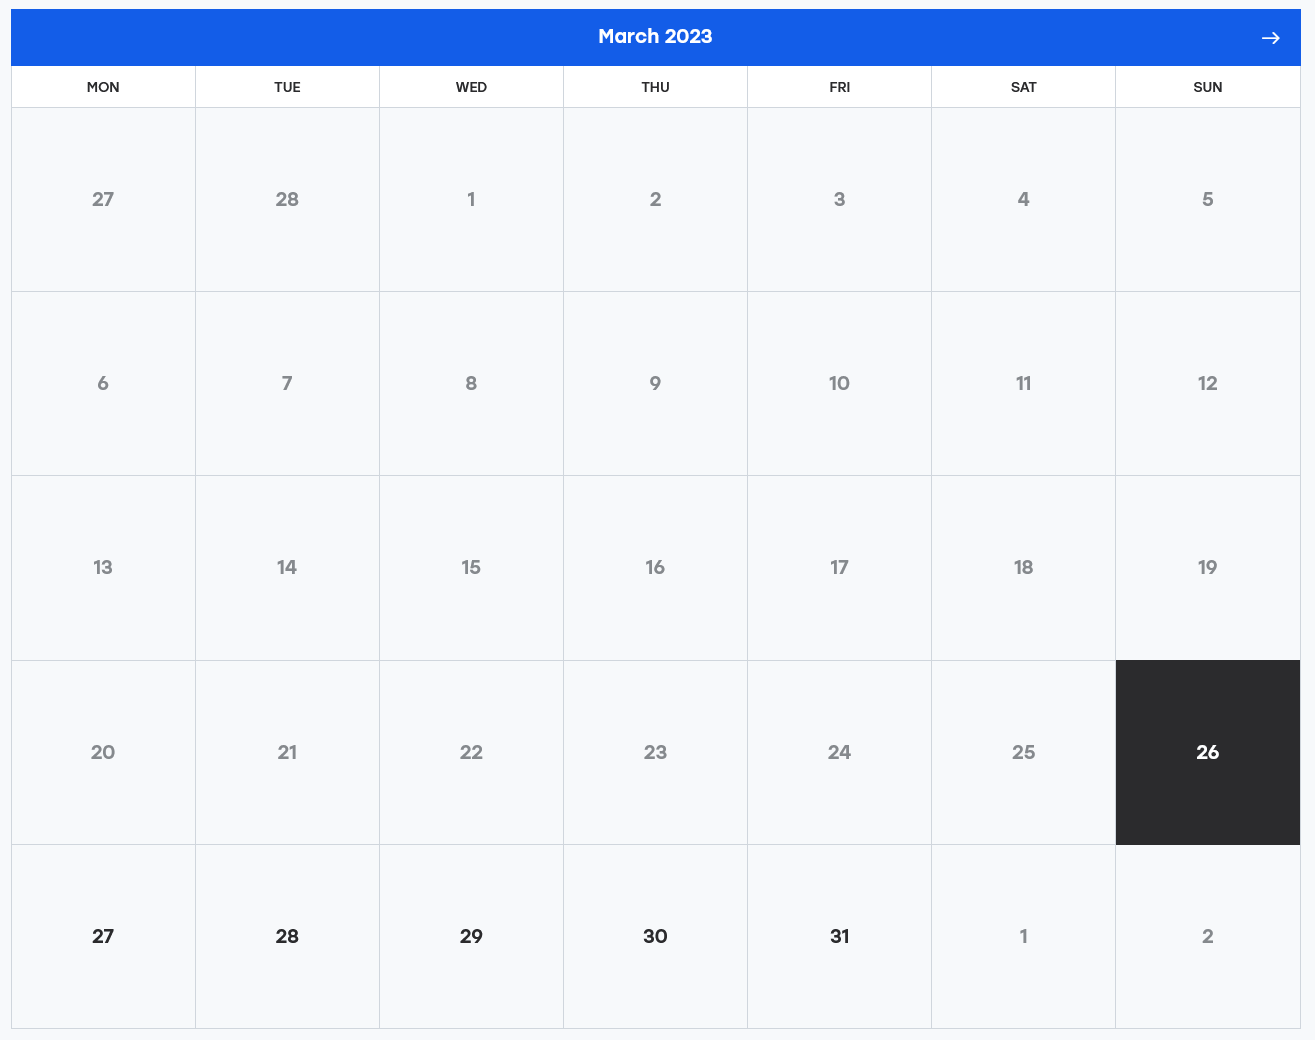Pick March 6
This screenshot has width=1315, height=1040.
tap(103, 383)
